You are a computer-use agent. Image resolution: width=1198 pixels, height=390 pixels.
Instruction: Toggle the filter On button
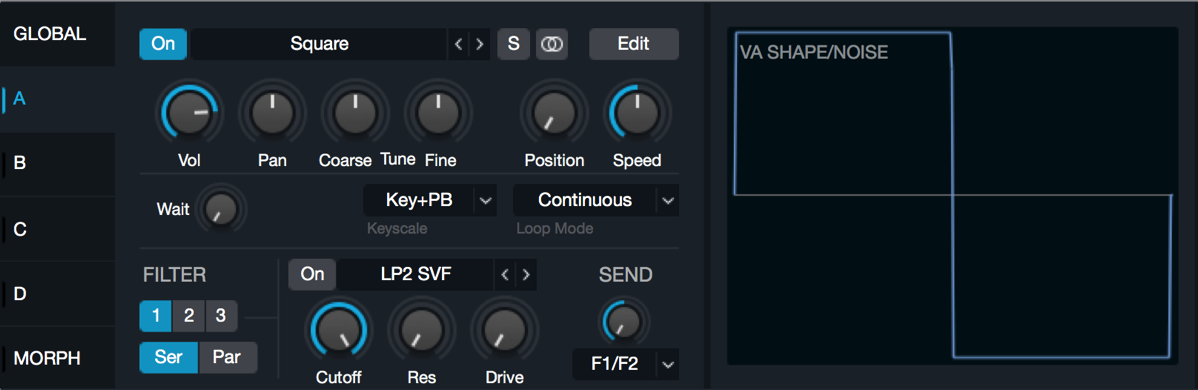[312, 275]
